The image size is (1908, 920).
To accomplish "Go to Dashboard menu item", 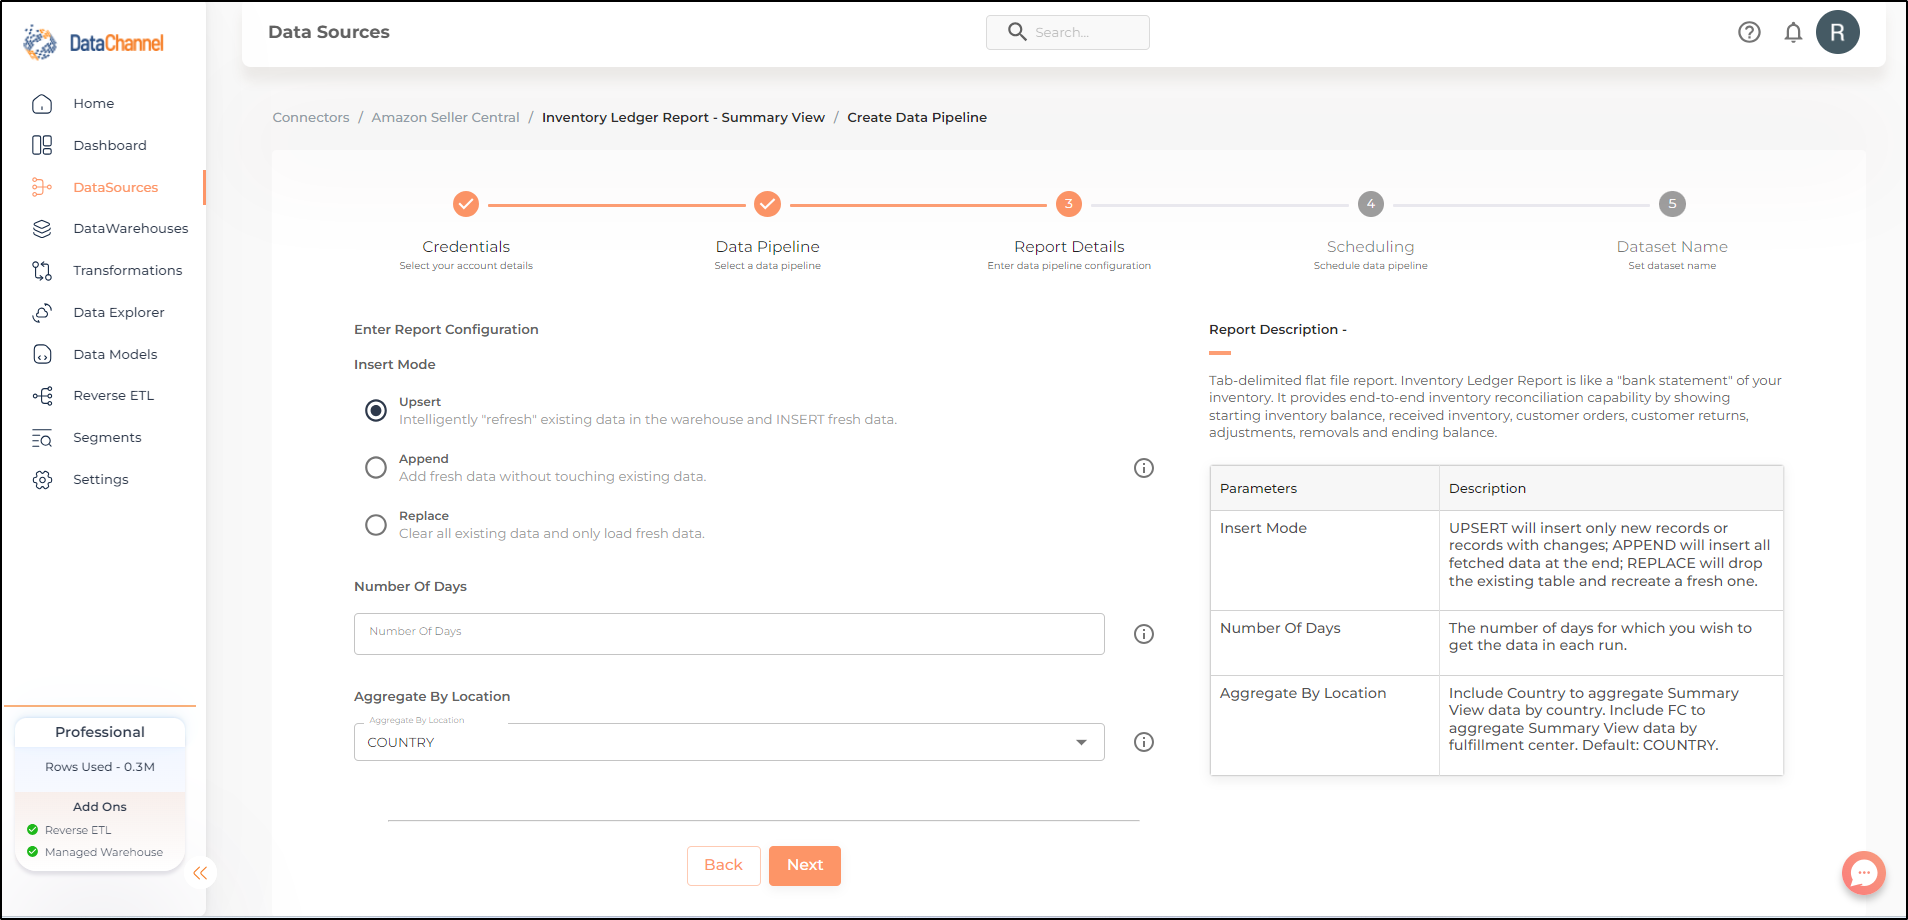I will coord(110,146).
